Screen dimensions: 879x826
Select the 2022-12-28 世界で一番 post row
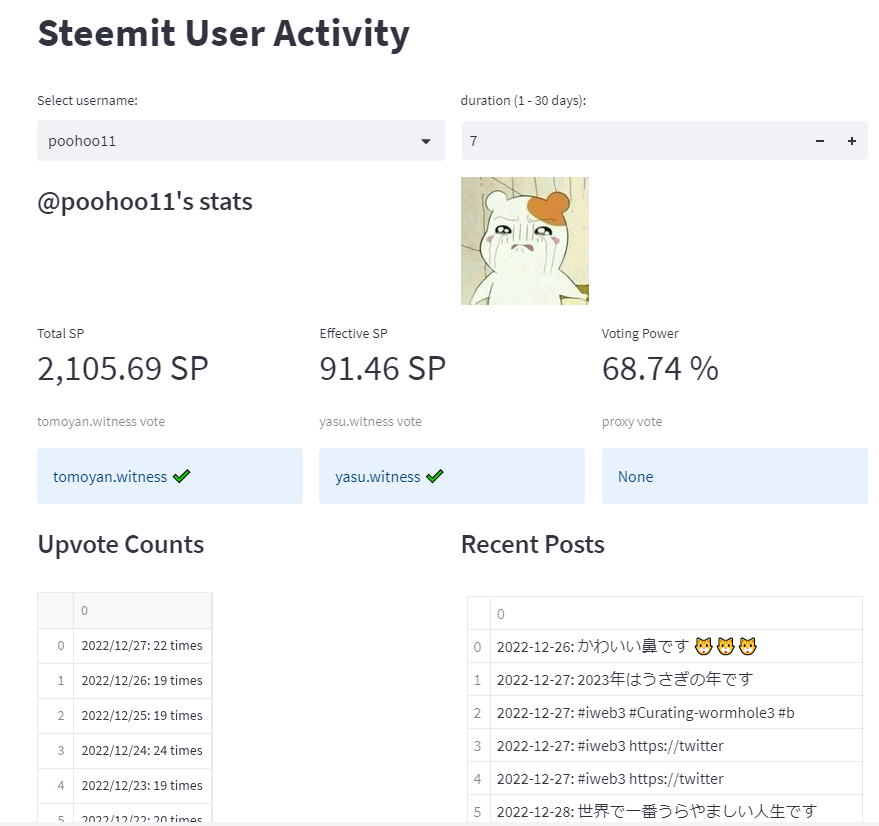(x=657, y=811)
